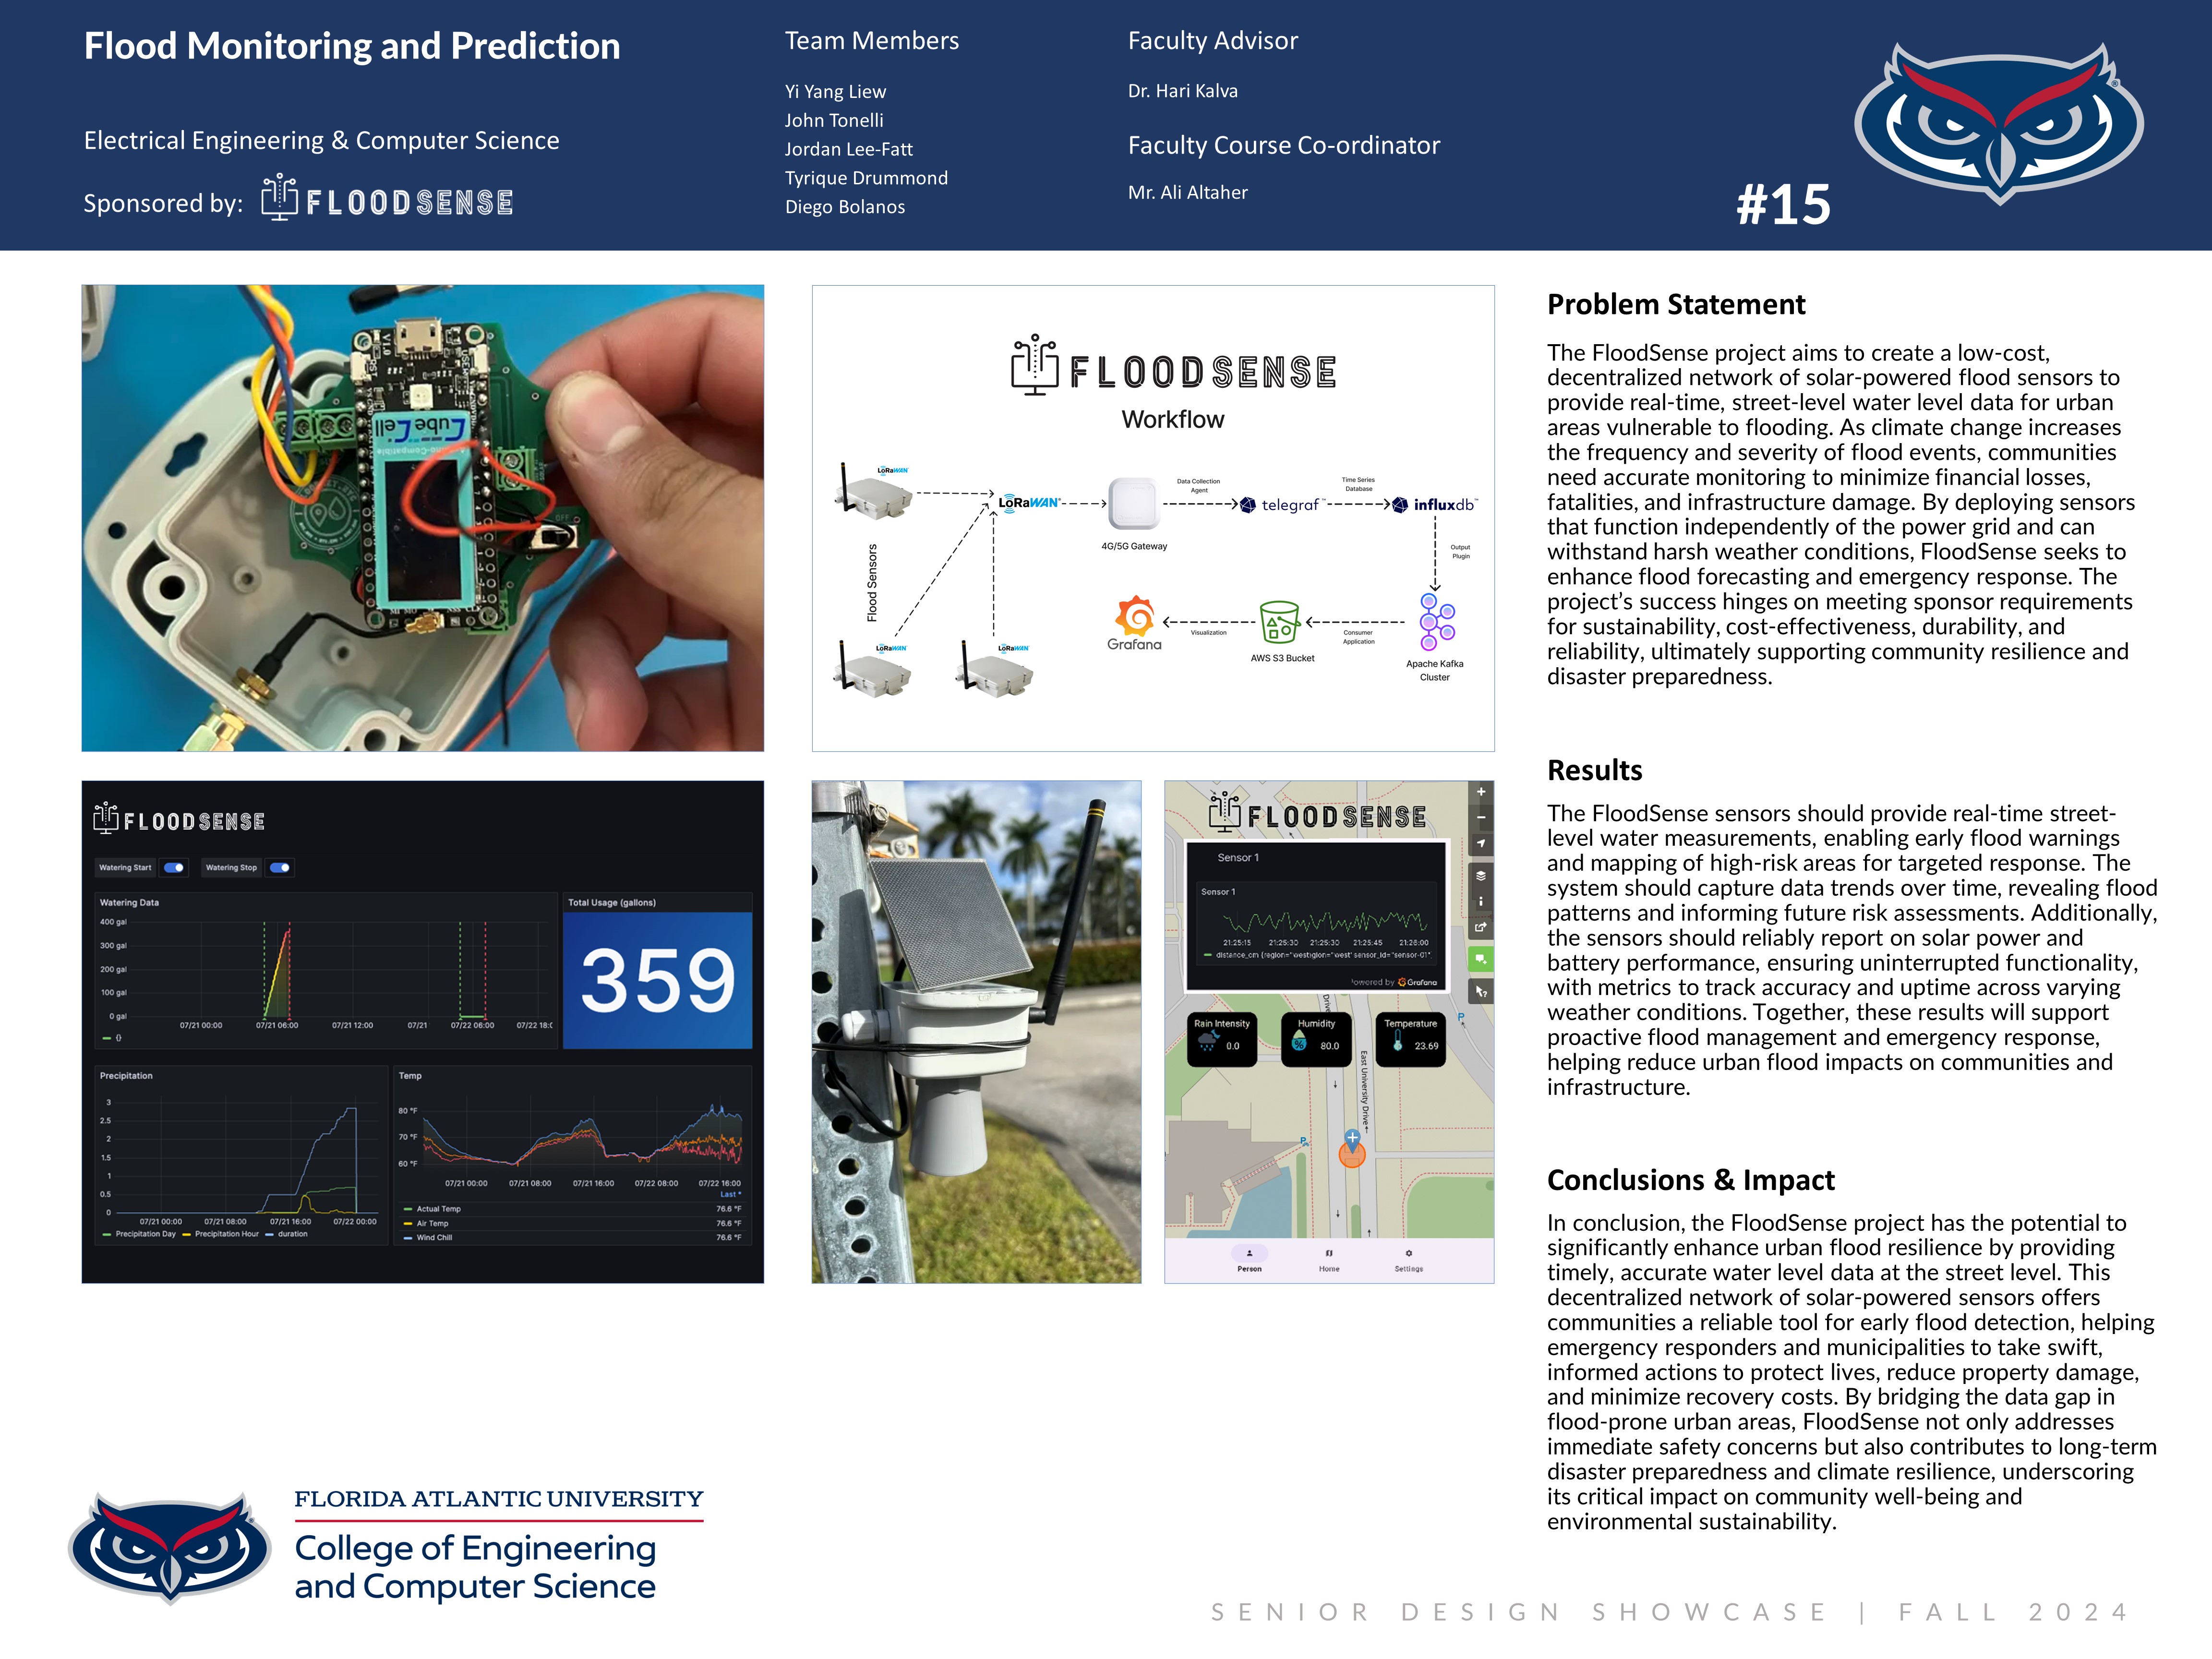
Task: Open the Person tab in bottom navigation
Action: tap(1249, 1259)
